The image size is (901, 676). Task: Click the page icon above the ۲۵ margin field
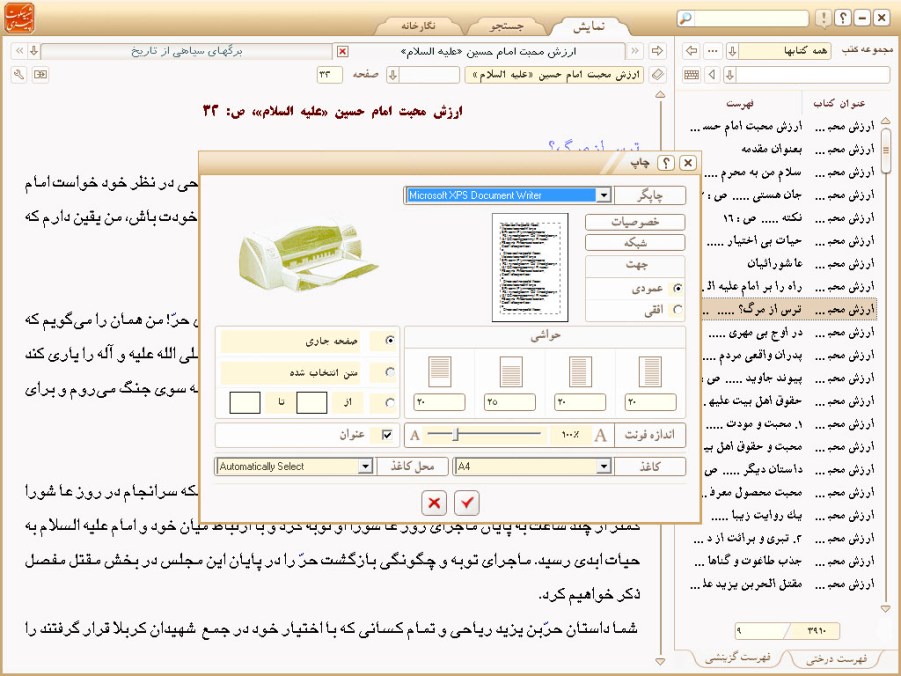pos(510,371)
